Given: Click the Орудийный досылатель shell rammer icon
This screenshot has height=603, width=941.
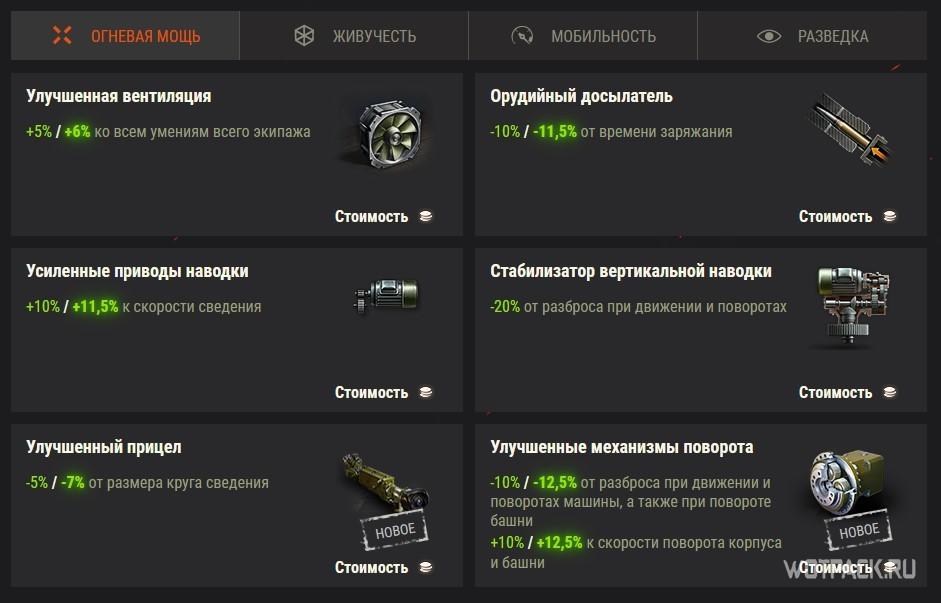Looking at the screenshot, I should click(x=849, y=131).
